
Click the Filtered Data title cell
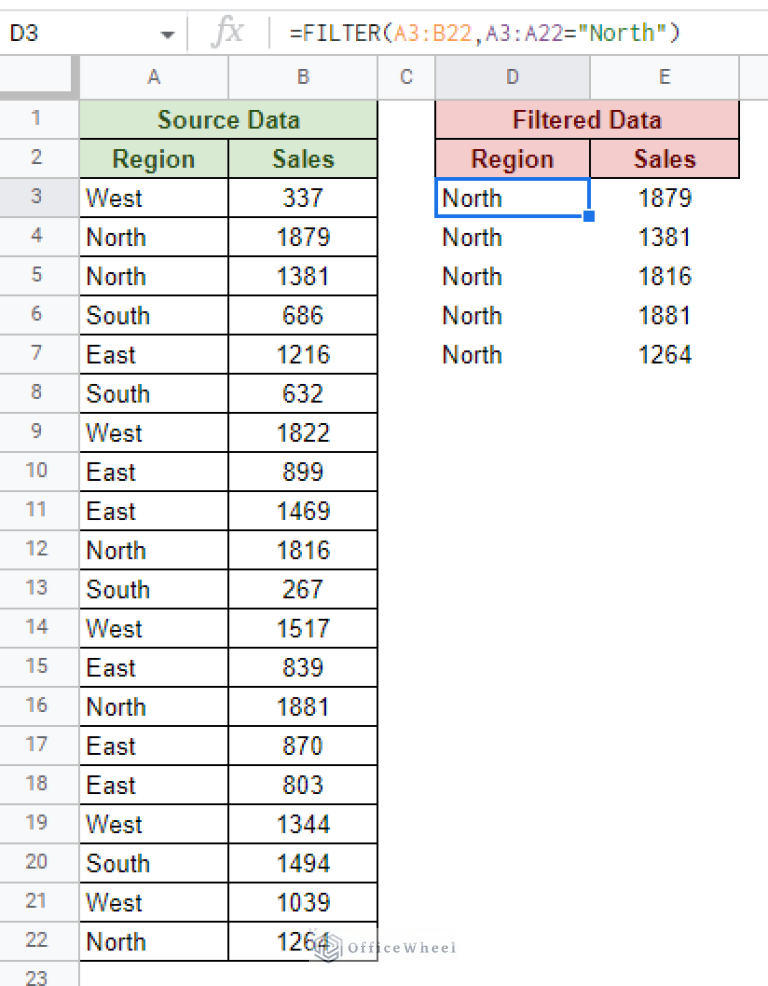click(587, 120)
